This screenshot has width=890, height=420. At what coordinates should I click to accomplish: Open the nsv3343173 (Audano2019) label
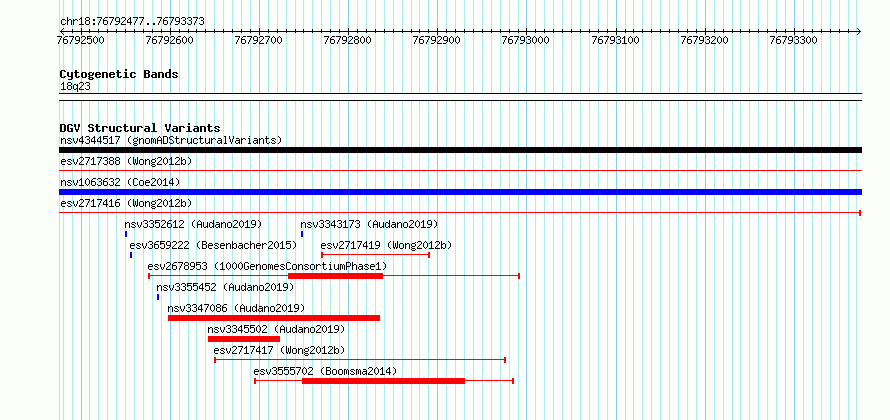(369, 224)
